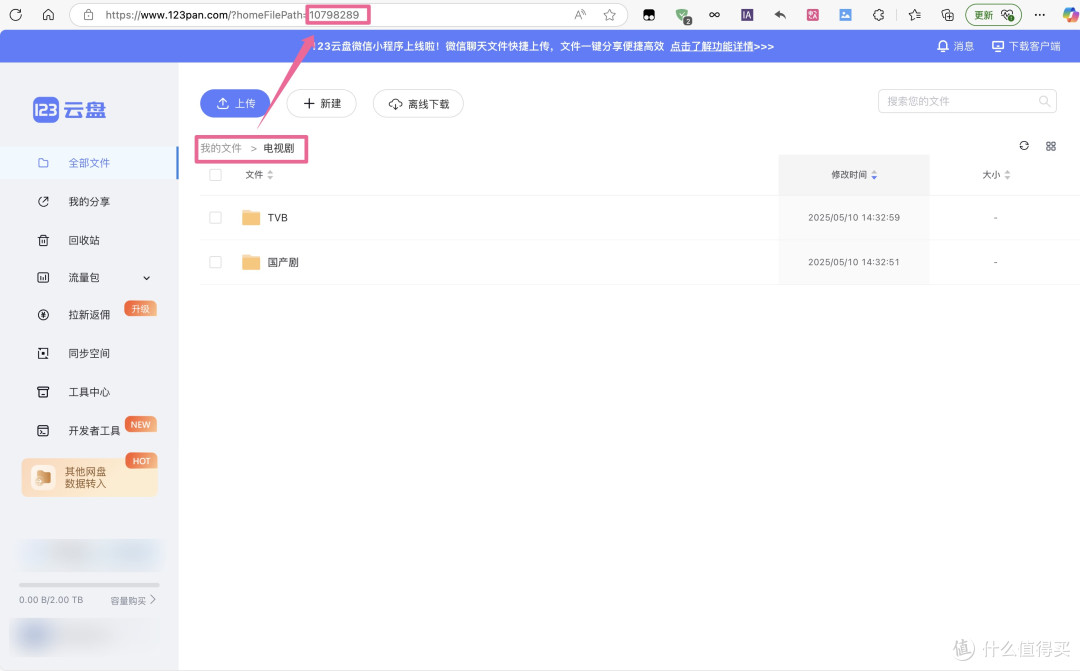Expand the 流量包 chevron
Viewport: 1080px width, 671px height.
tap(147, 278)
